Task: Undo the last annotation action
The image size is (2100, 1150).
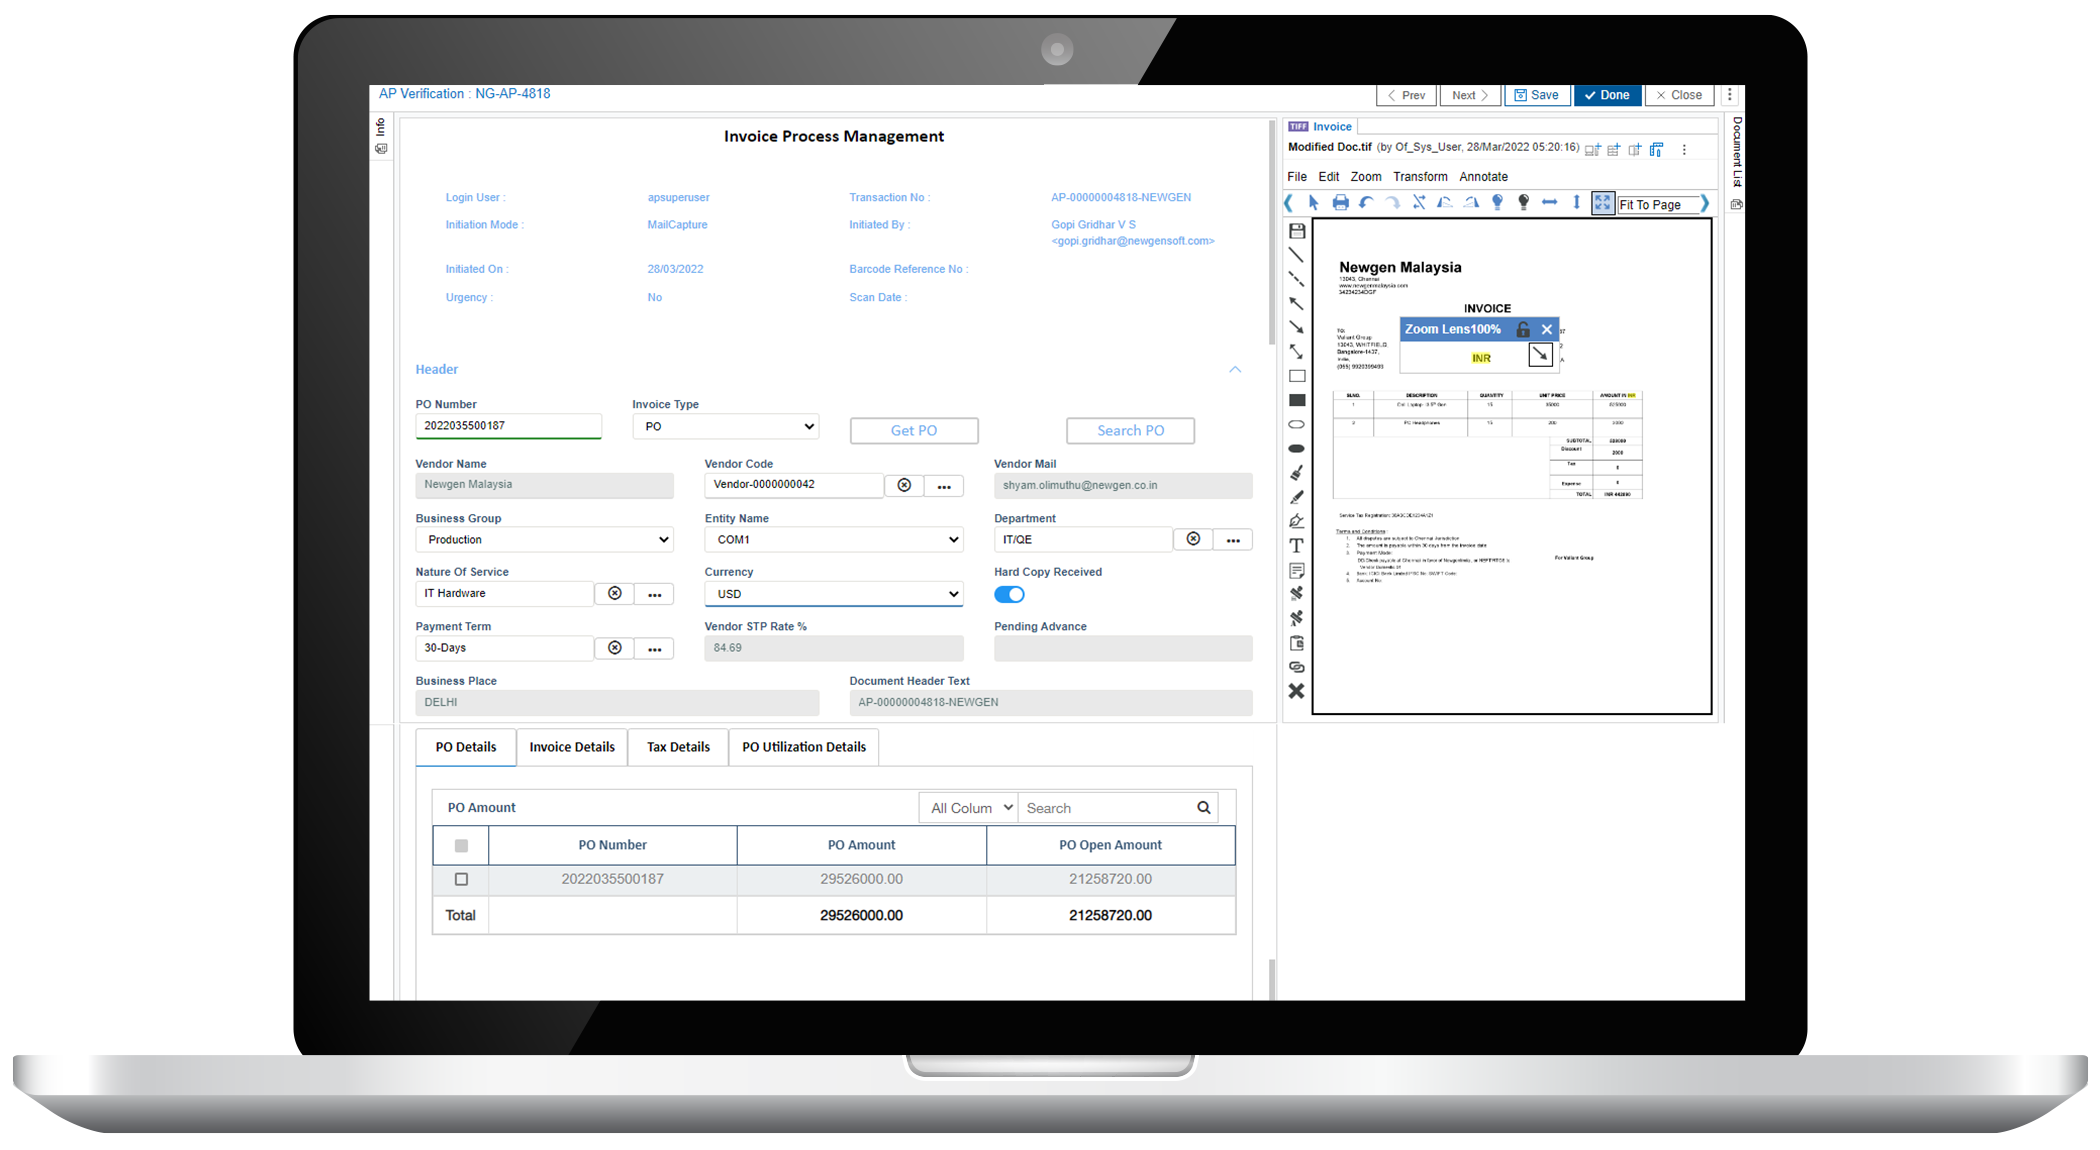Action: 1366,203
